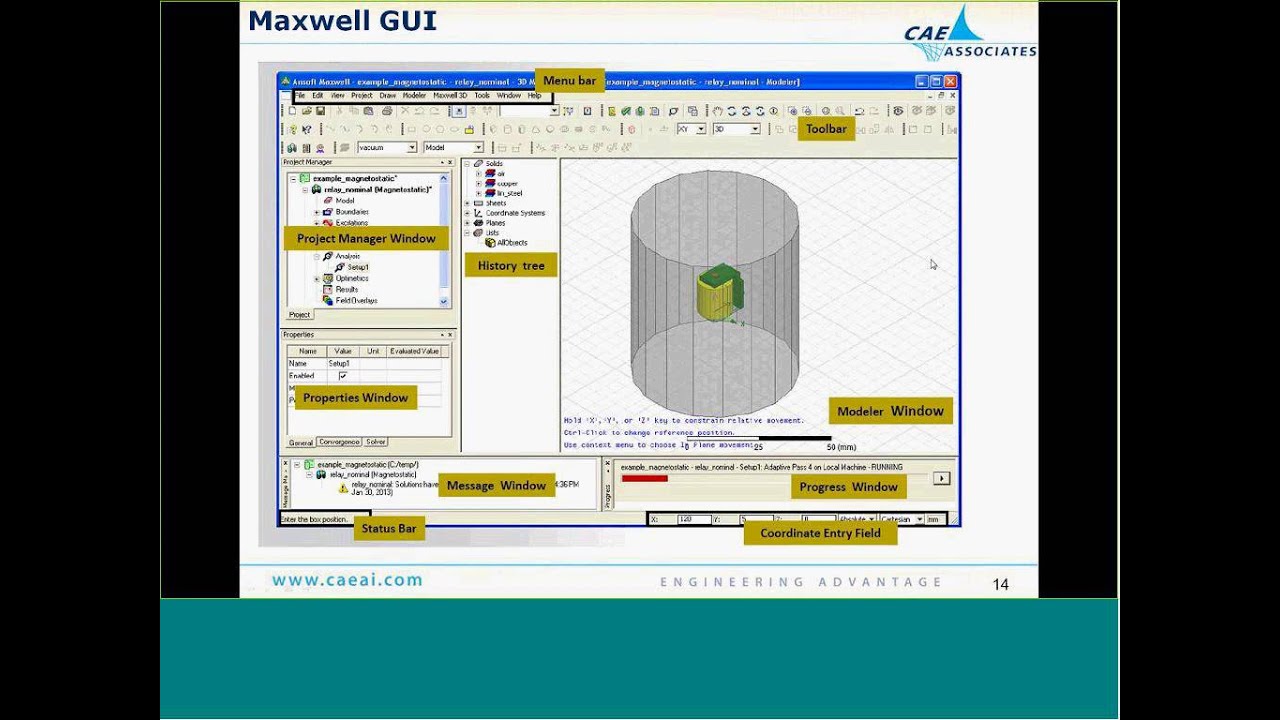Expand the Sheets node in history tree
The height and width of the screenshot is (720, 1280).
click(467, 203)
